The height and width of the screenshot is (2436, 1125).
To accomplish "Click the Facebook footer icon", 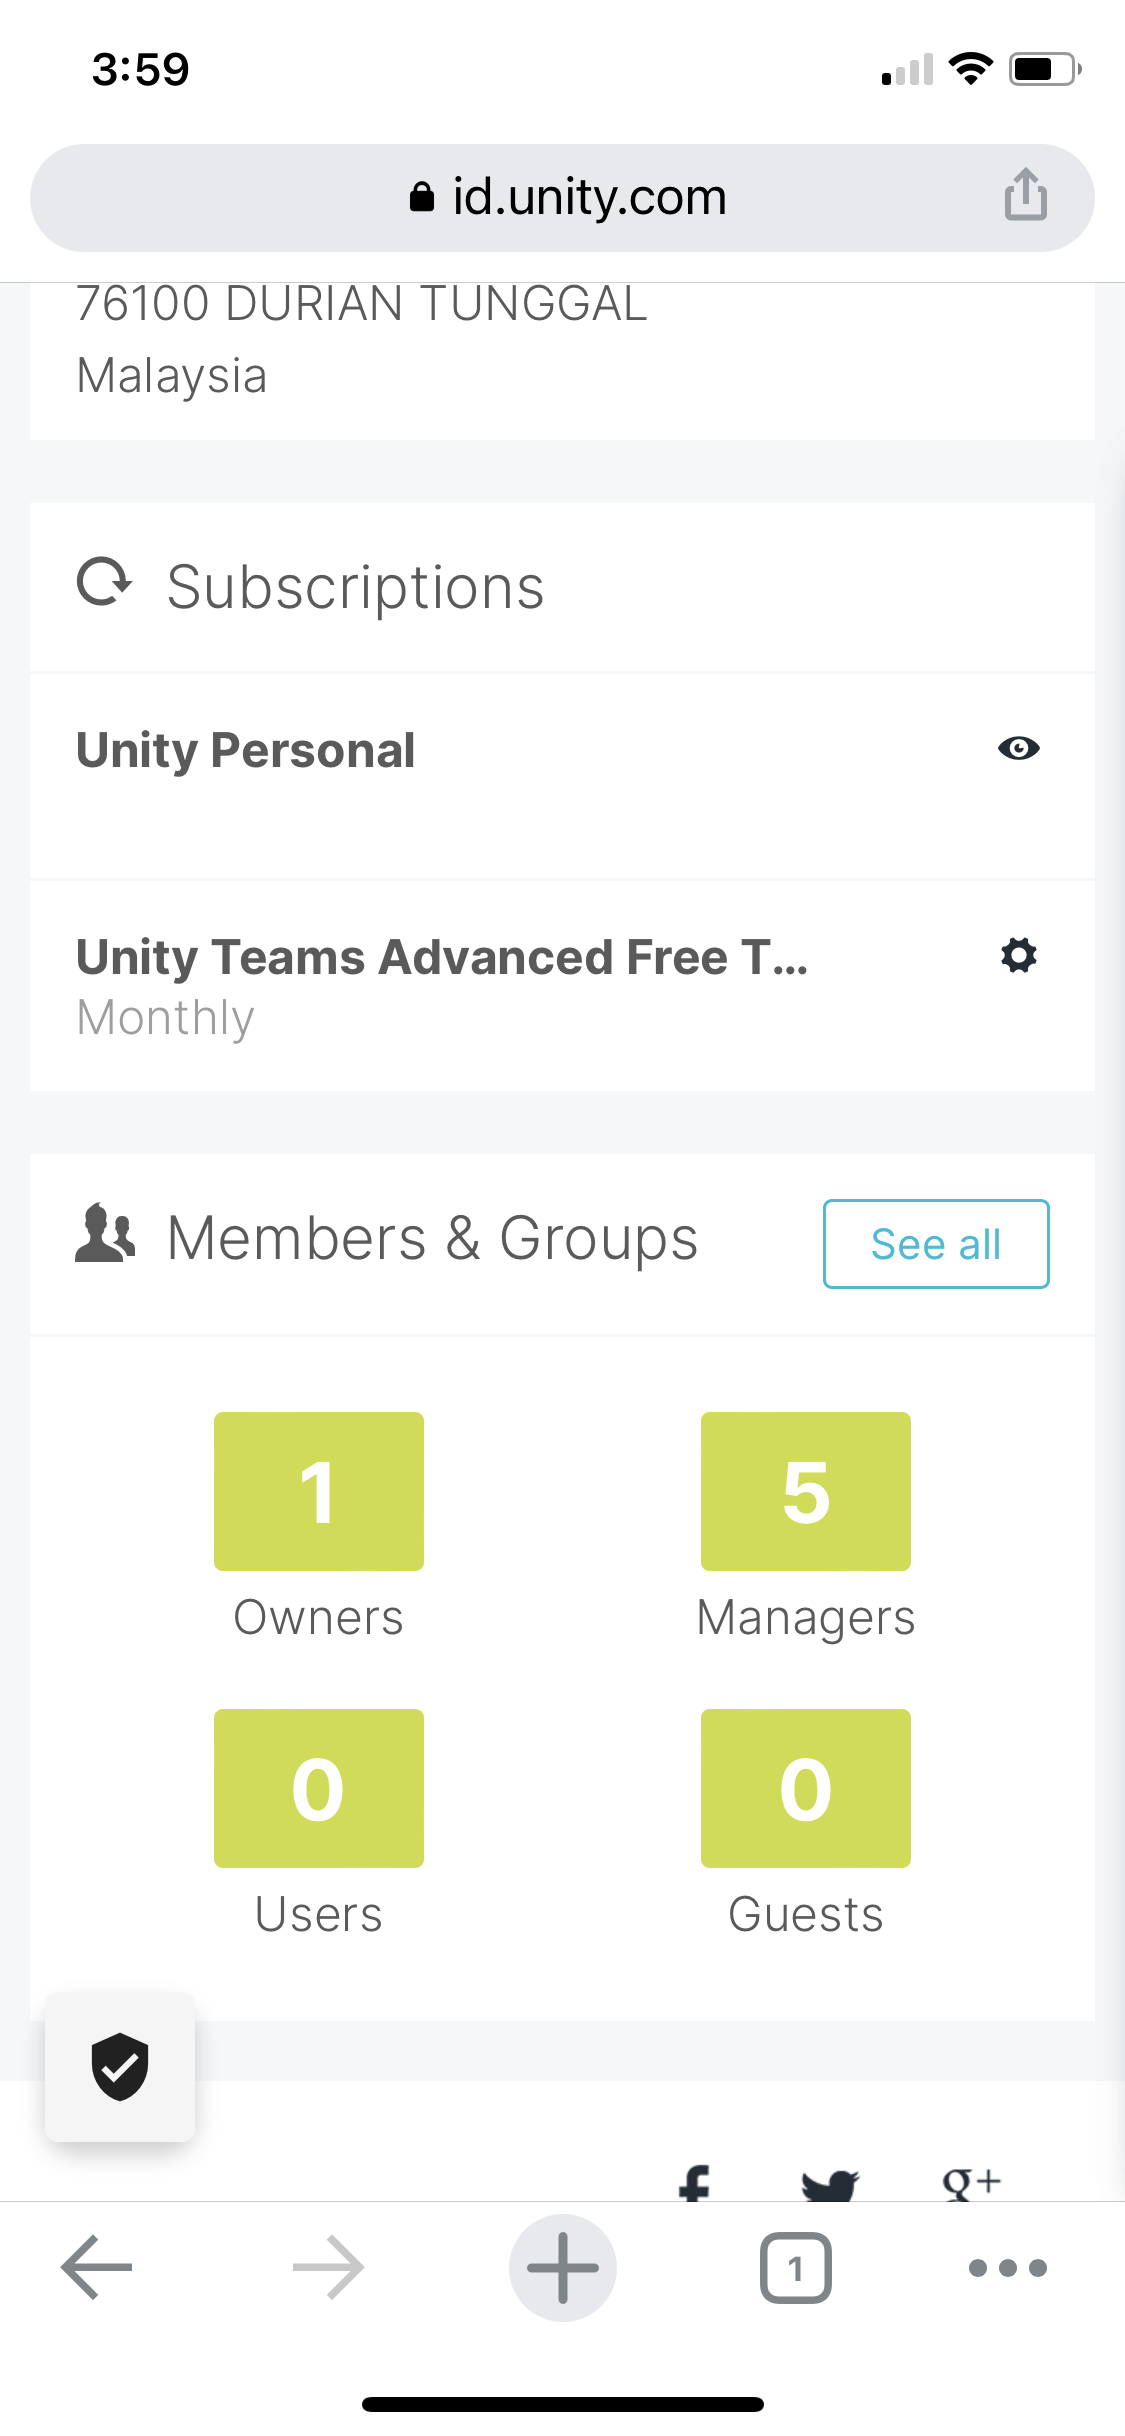I will click(x=694, y=2186).
